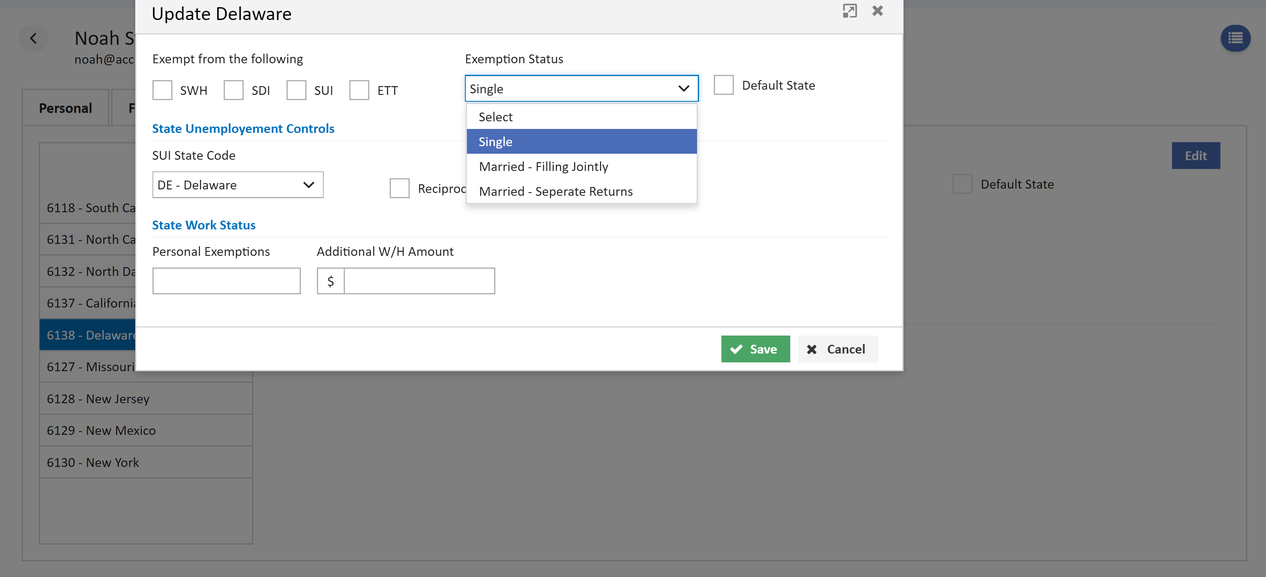Click the Personal Exemptions input field

(226, 281)
